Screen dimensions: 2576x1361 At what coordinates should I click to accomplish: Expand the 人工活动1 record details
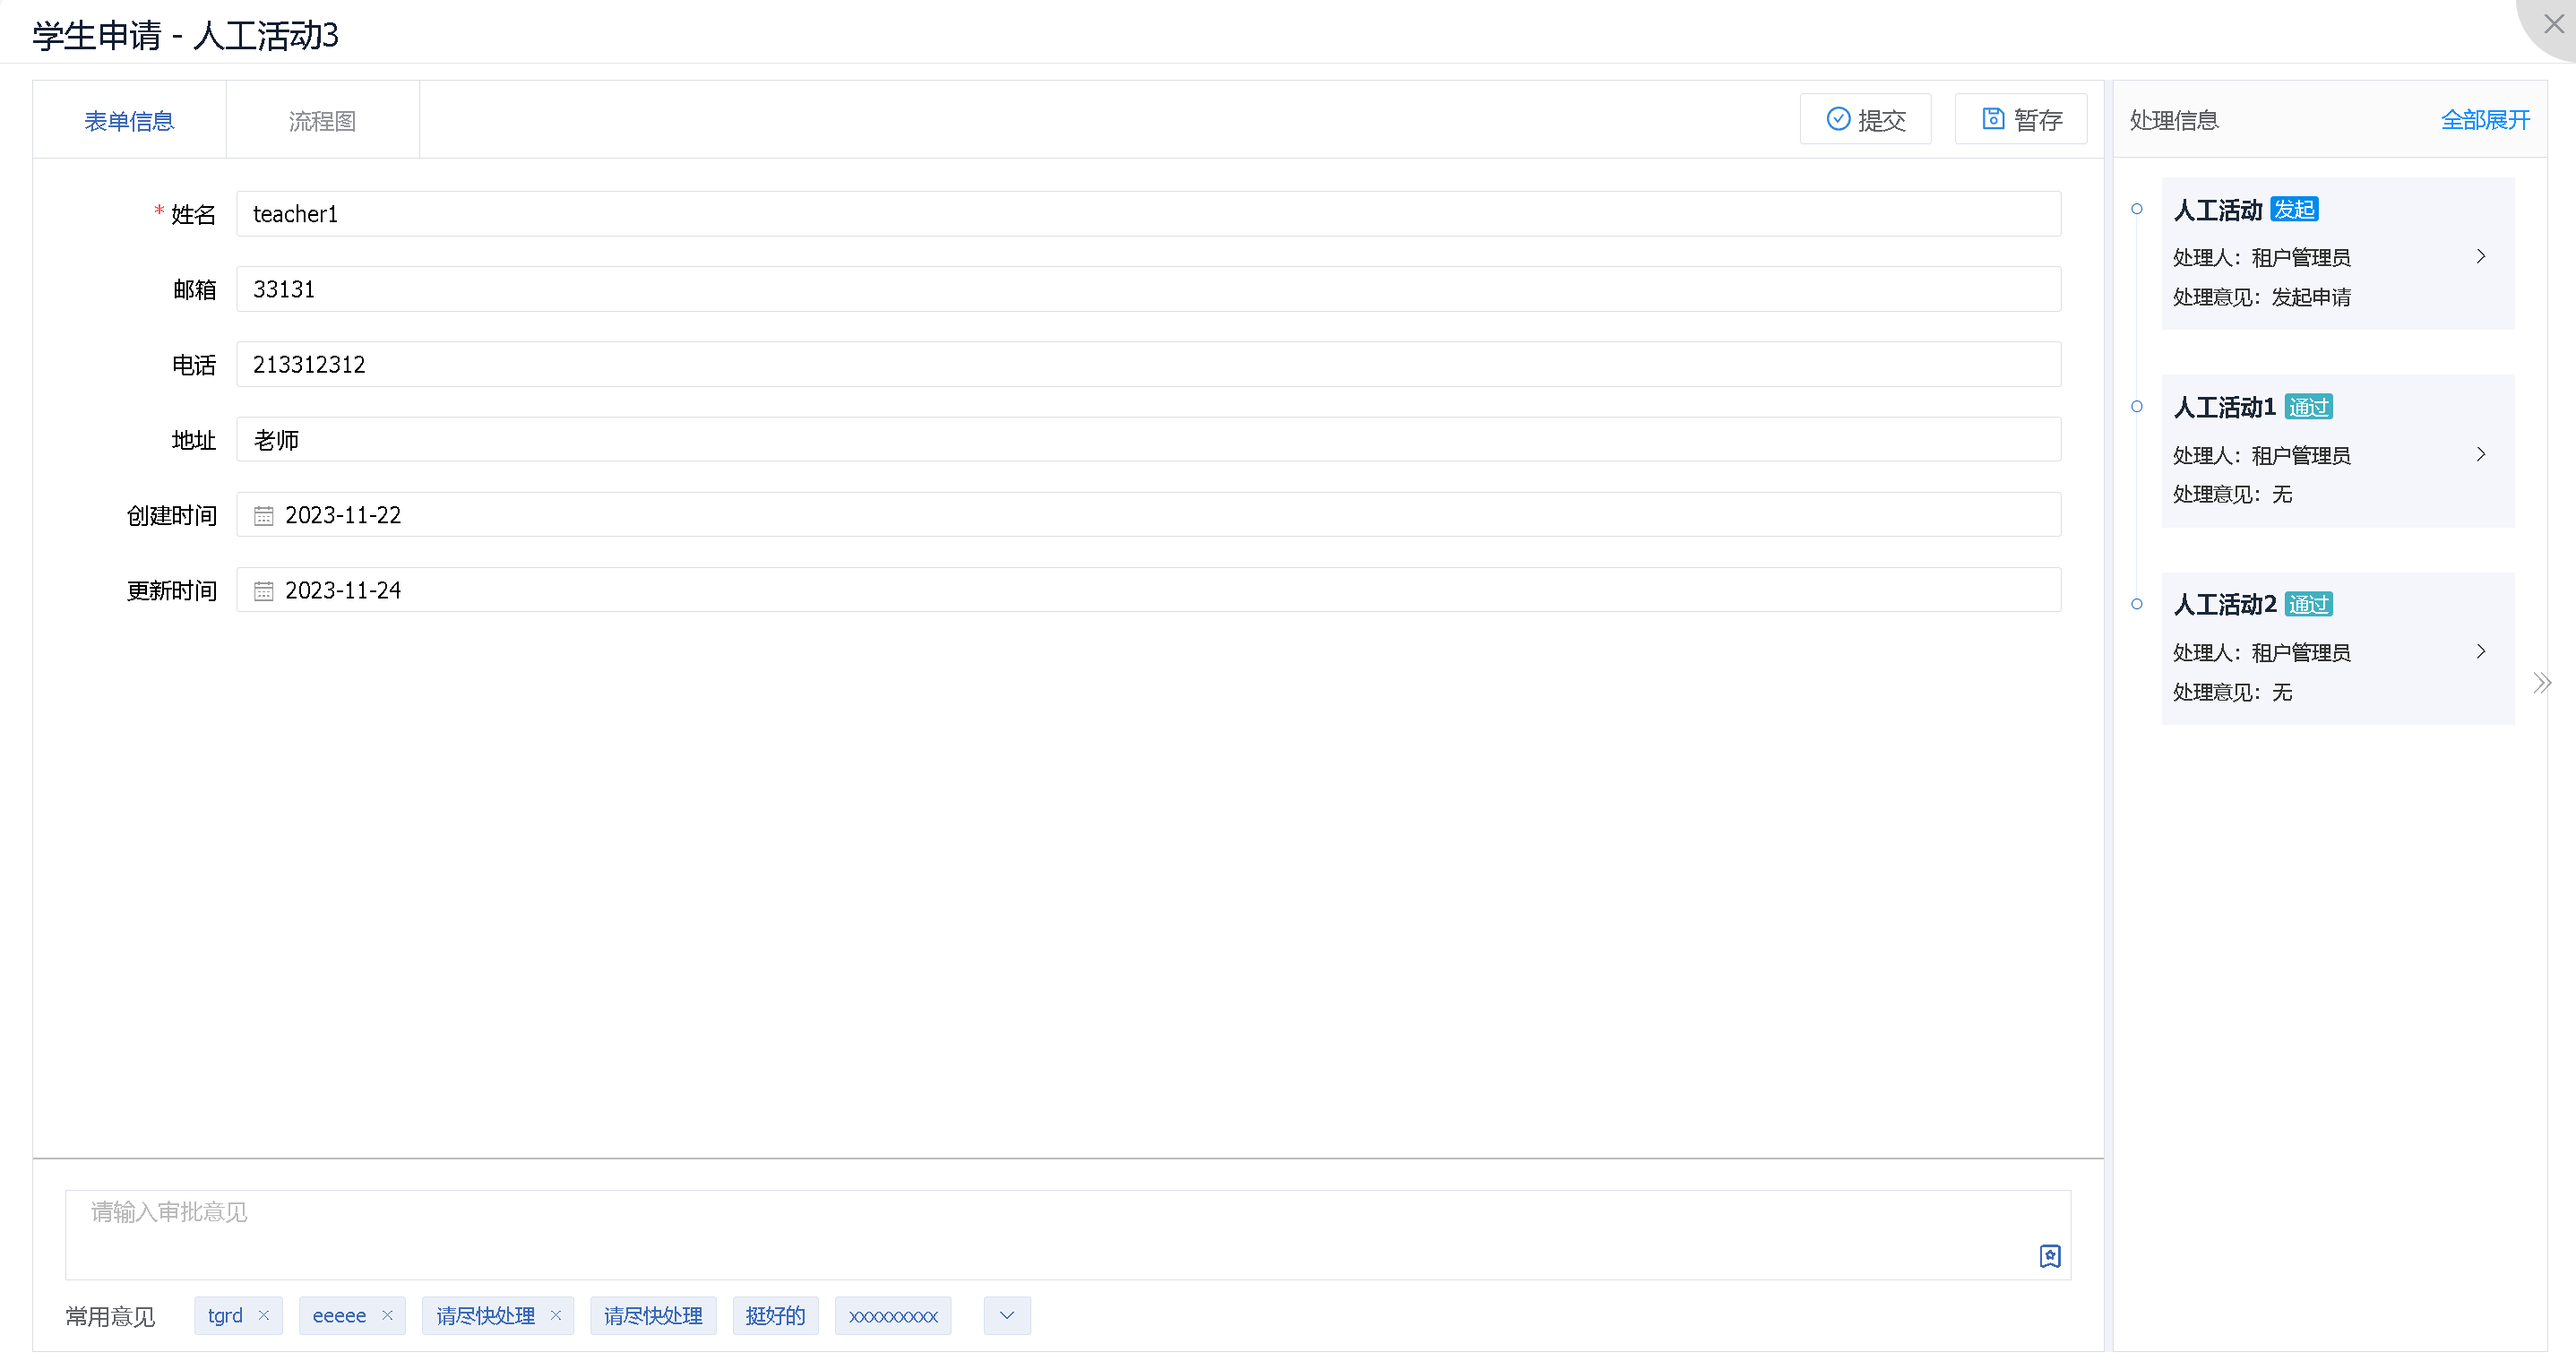click(x=2480, y=455)
